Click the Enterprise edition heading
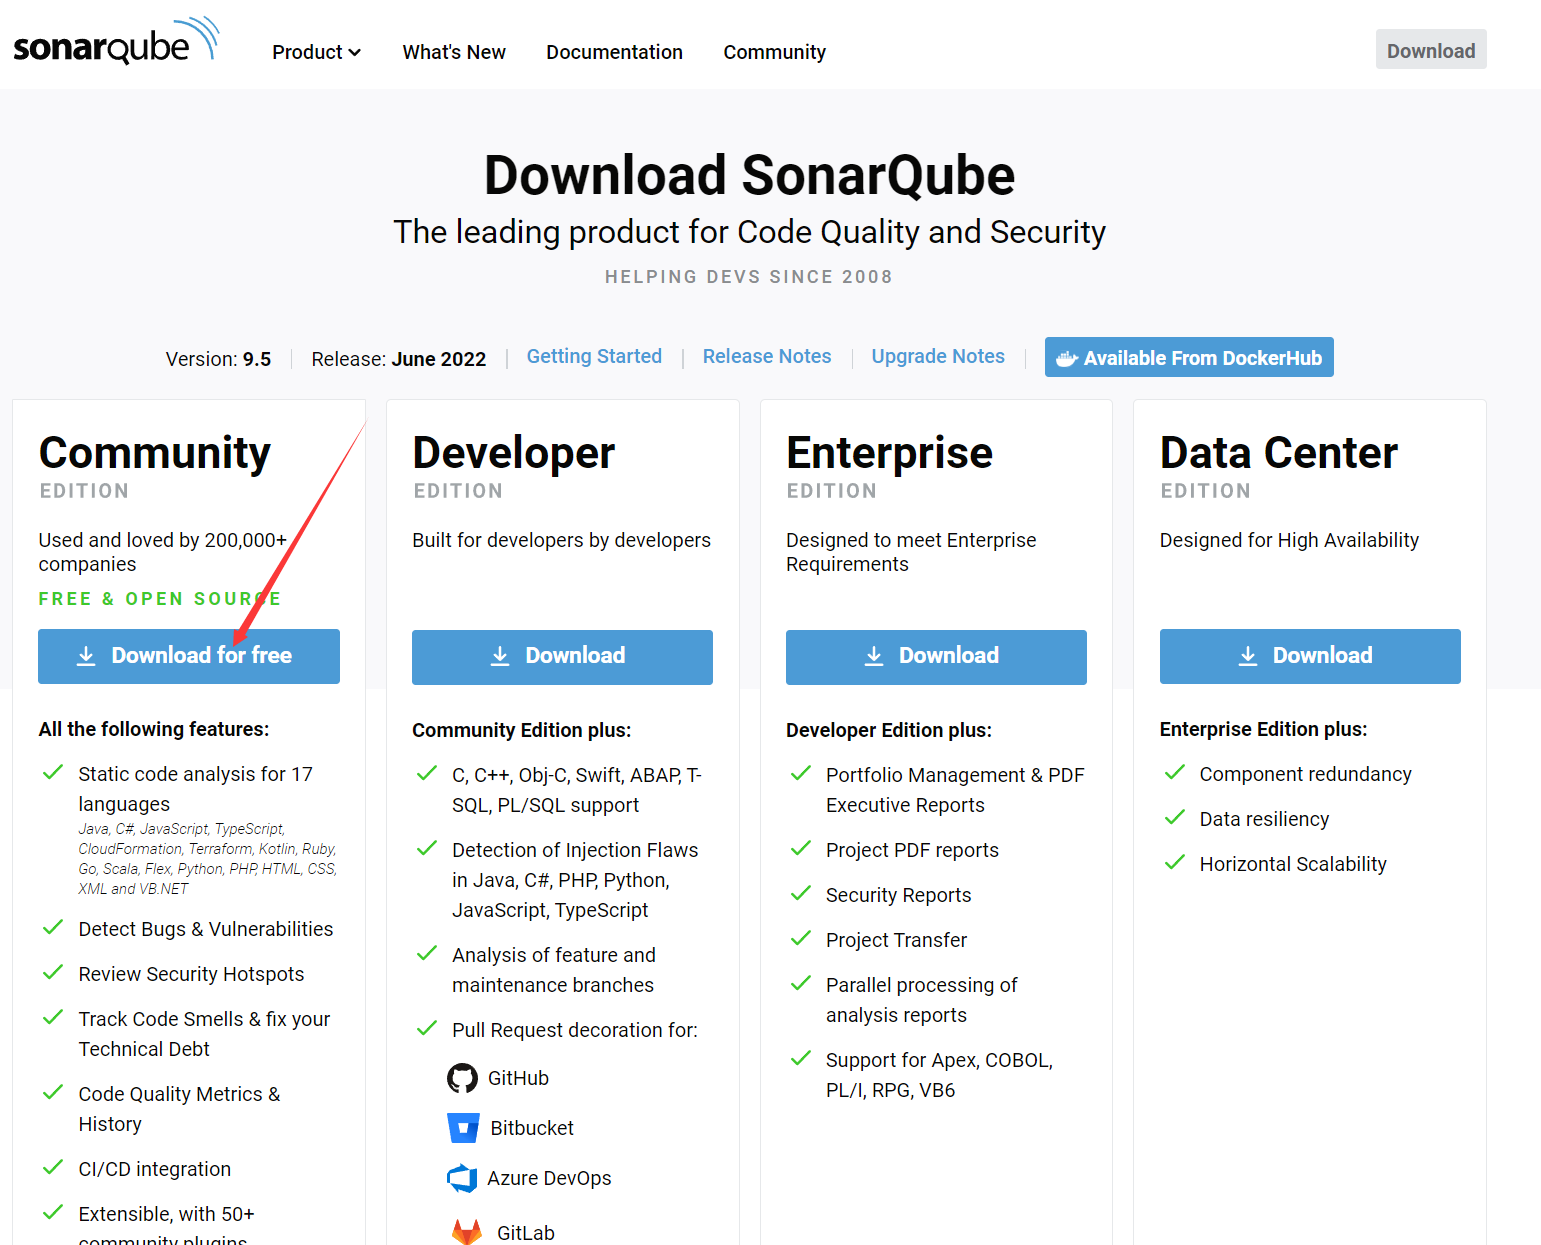Screen dimensions: 1541x1245 890,453
